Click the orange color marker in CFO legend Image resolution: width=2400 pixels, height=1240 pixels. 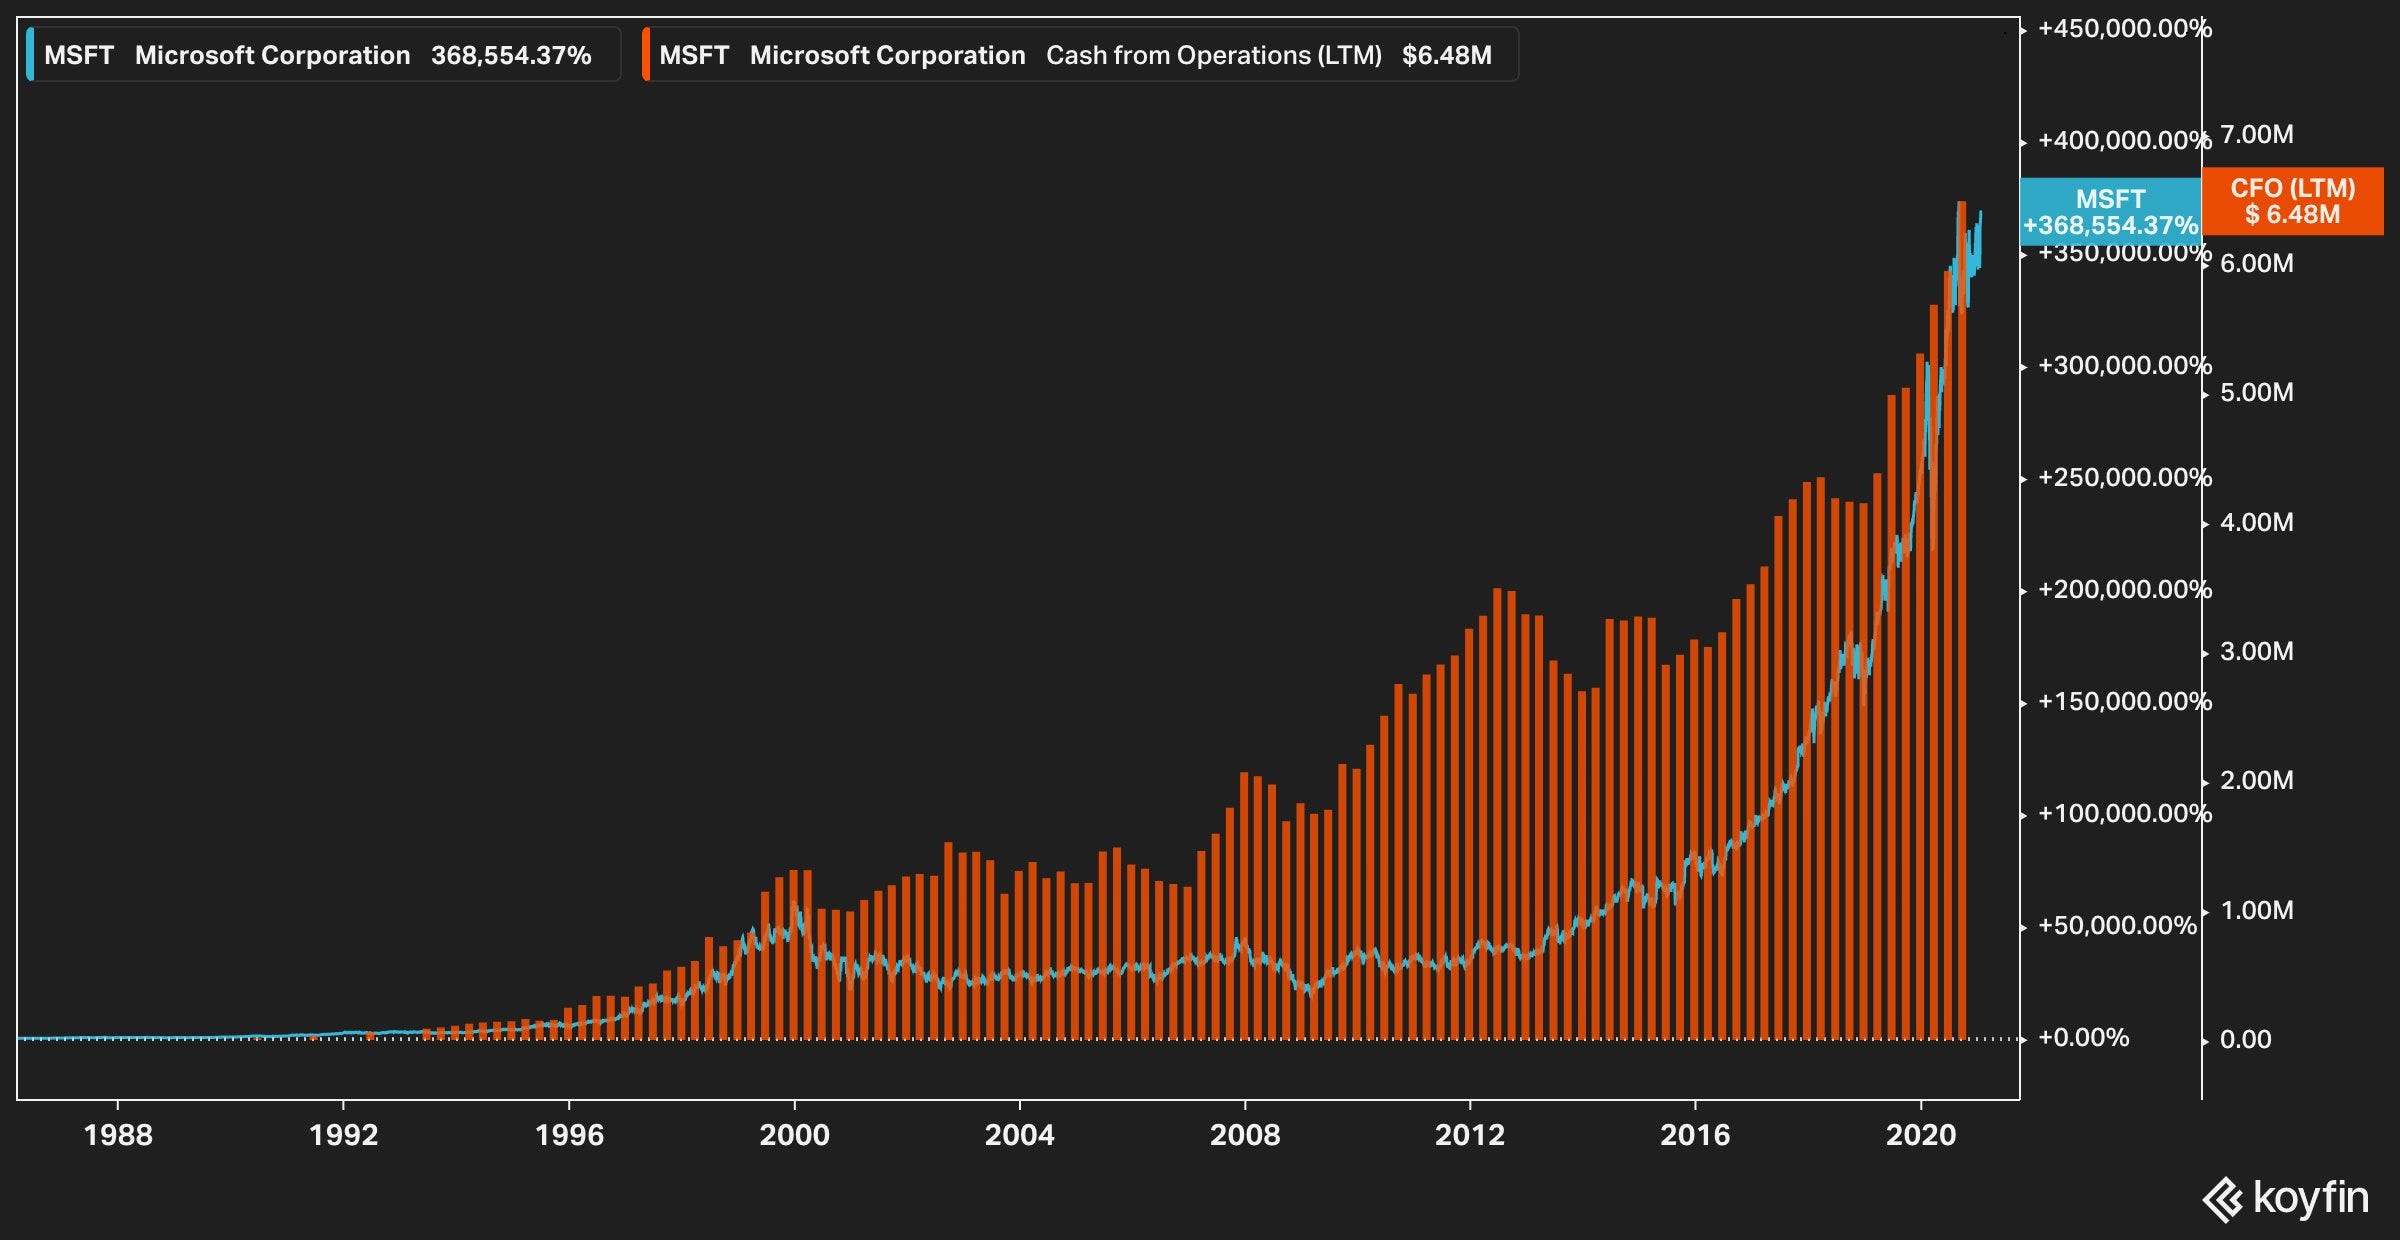[x=646, y=54]
